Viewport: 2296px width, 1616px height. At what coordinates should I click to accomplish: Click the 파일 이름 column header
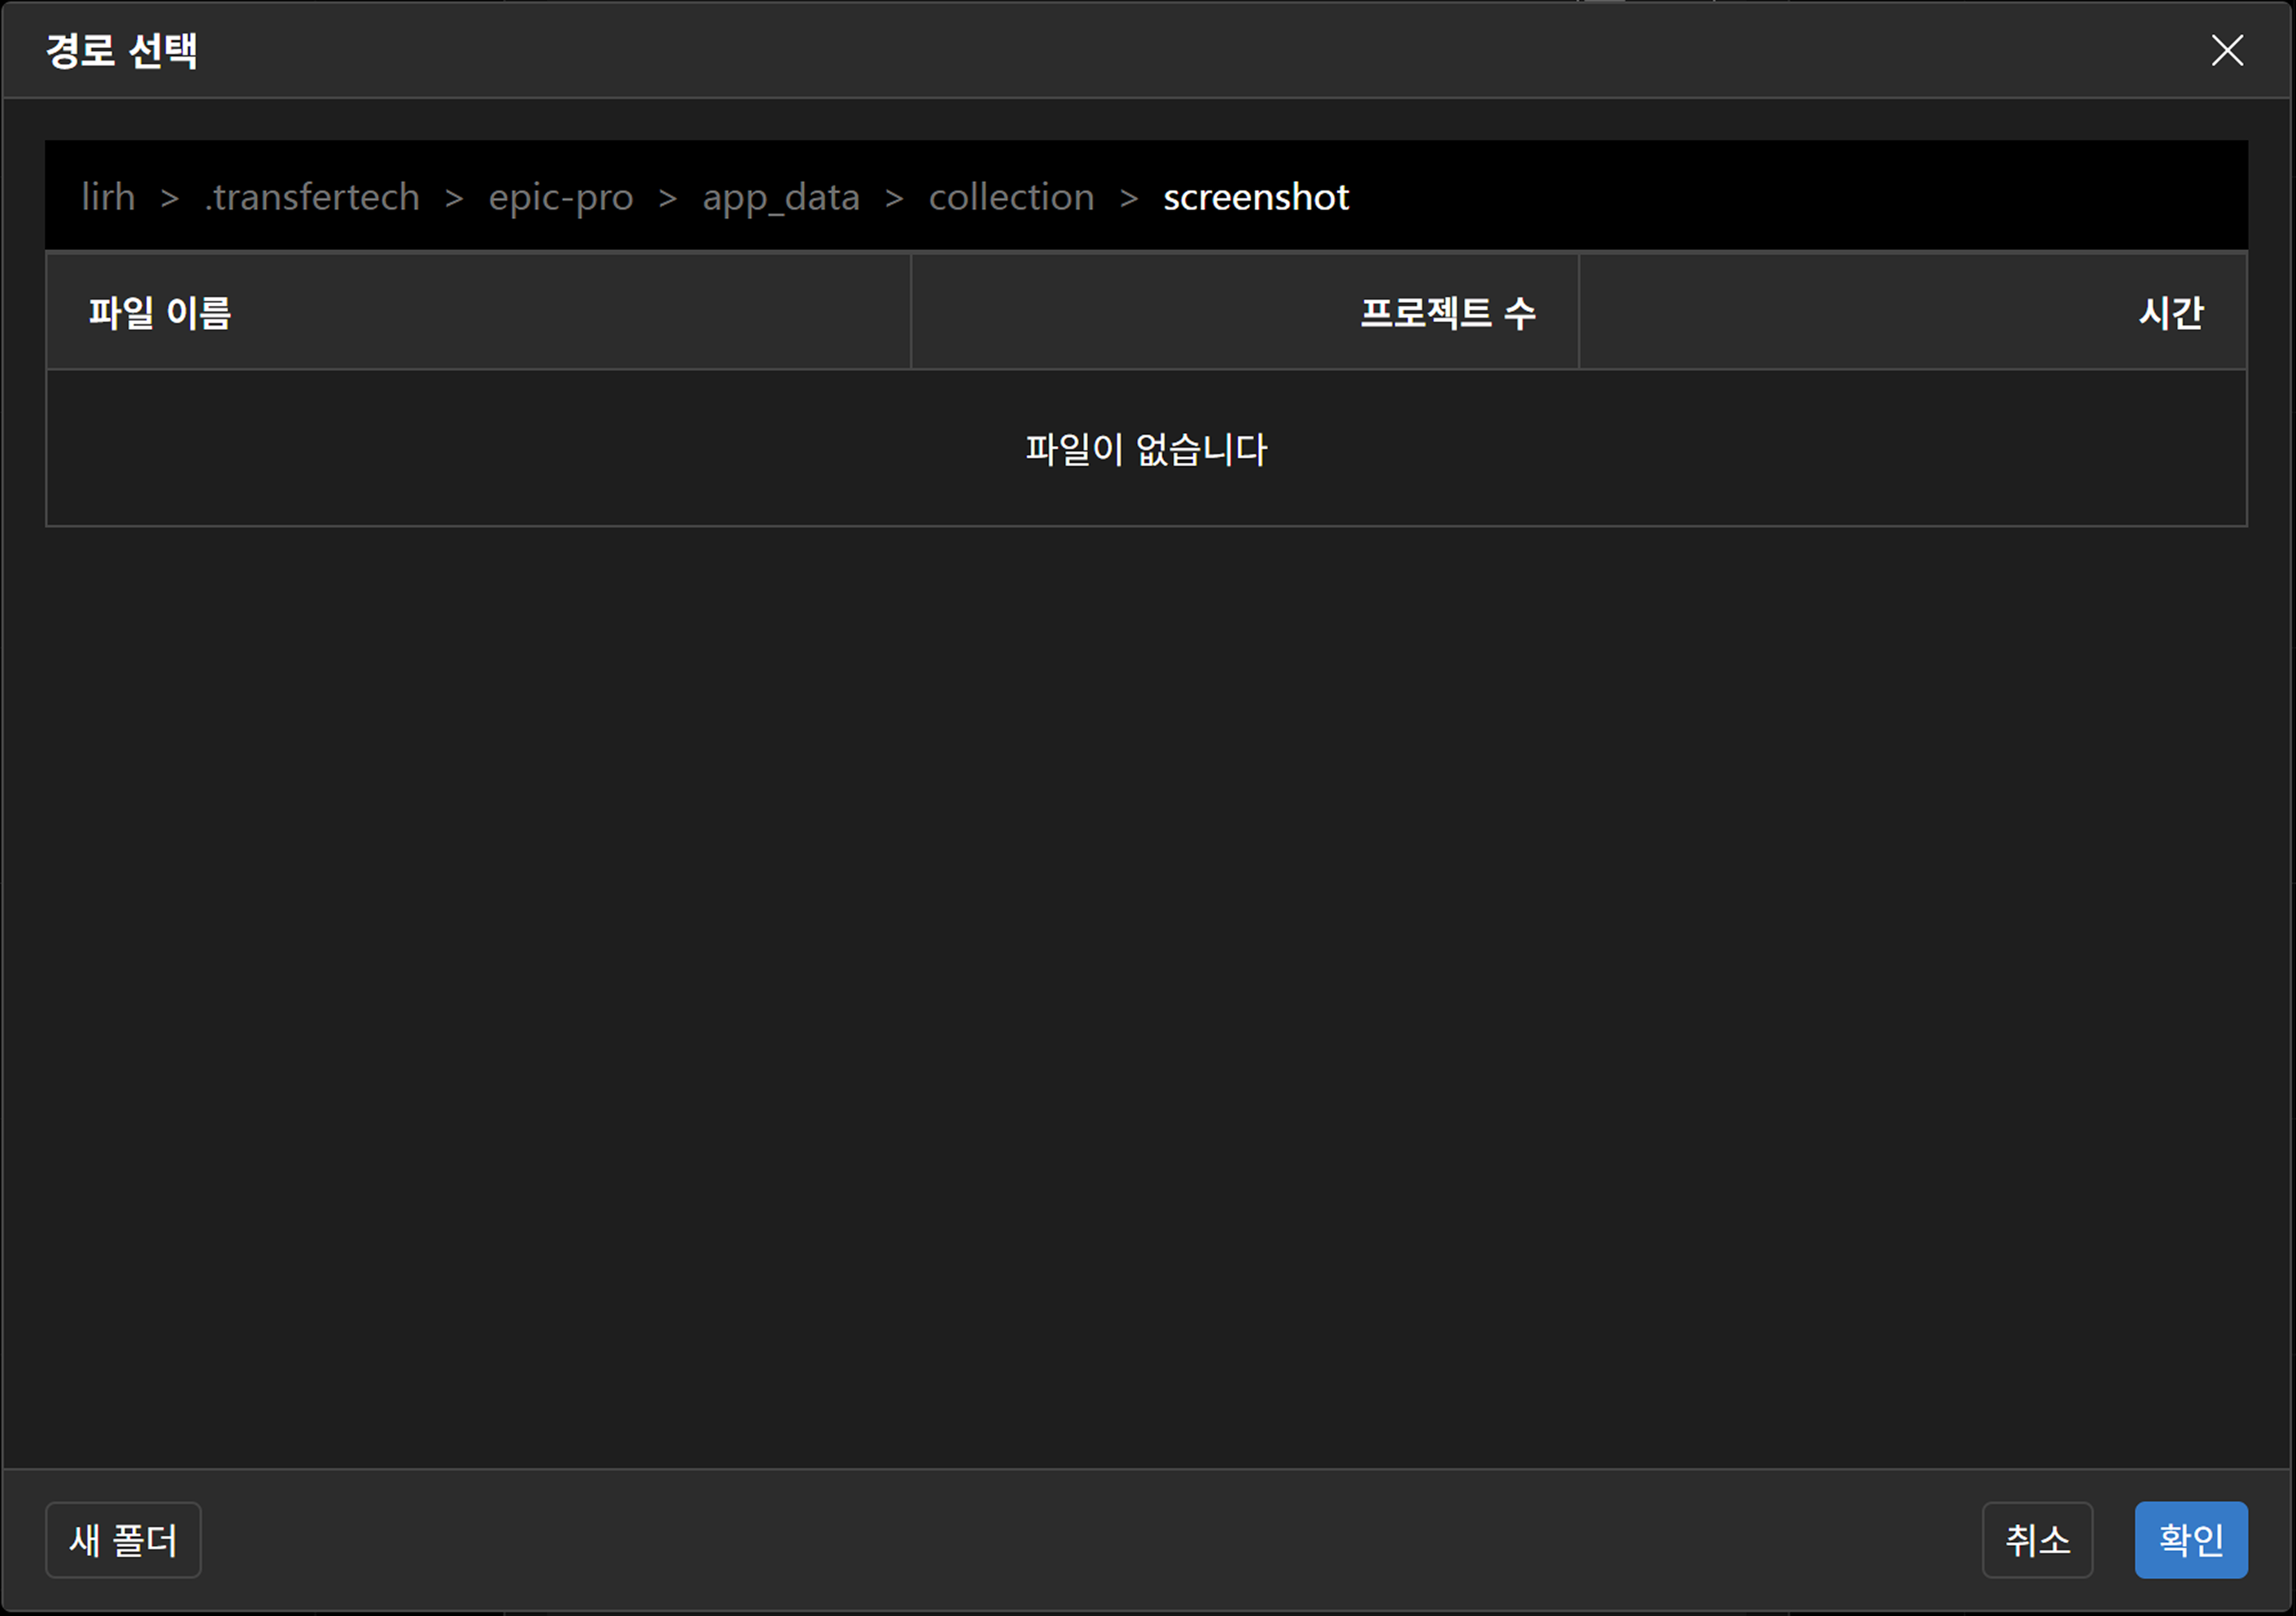coord(160,313)
